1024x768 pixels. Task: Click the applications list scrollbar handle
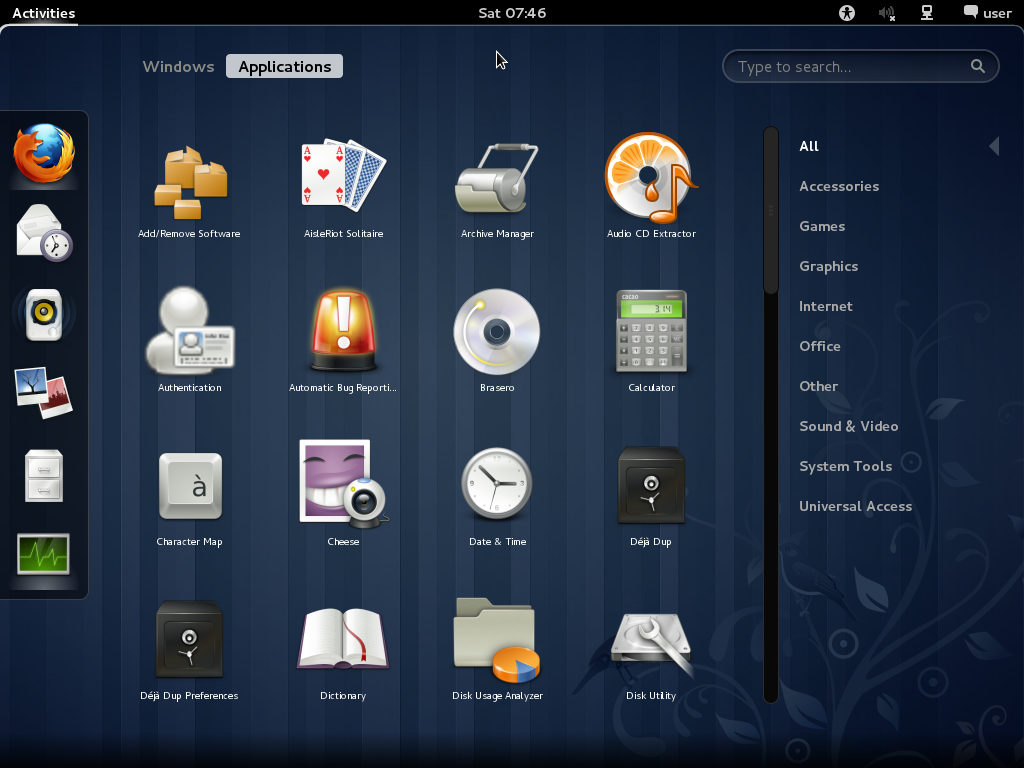[x=771, y=210]
